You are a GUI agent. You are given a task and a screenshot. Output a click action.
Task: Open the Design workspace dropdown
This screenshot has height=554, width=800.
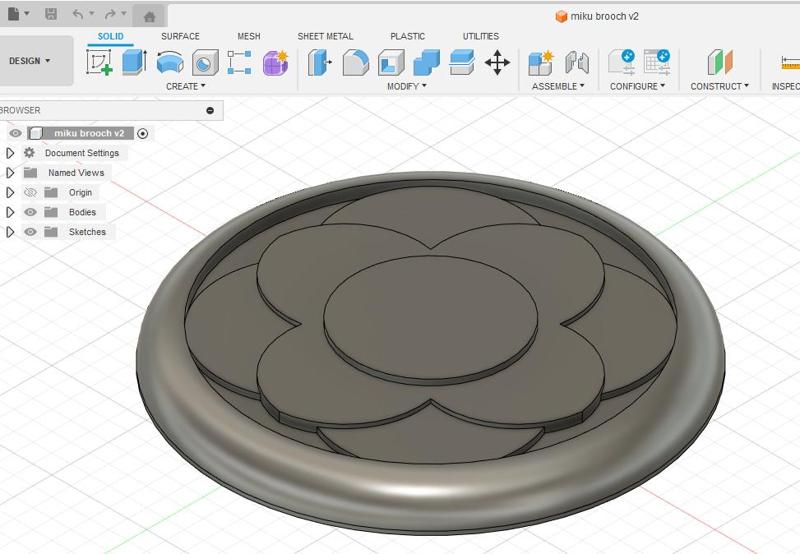(x=30, y=61)
